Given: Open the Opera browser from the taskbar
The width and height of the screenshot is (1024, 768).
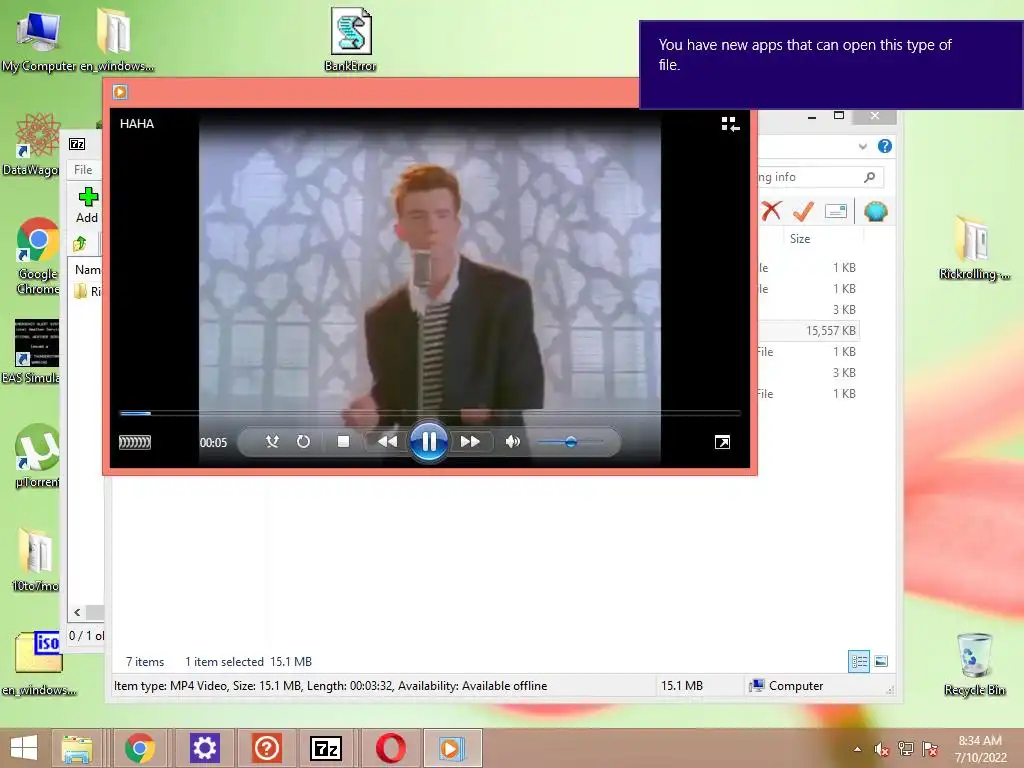Looking at the screenshot, I should coord(390,748).
